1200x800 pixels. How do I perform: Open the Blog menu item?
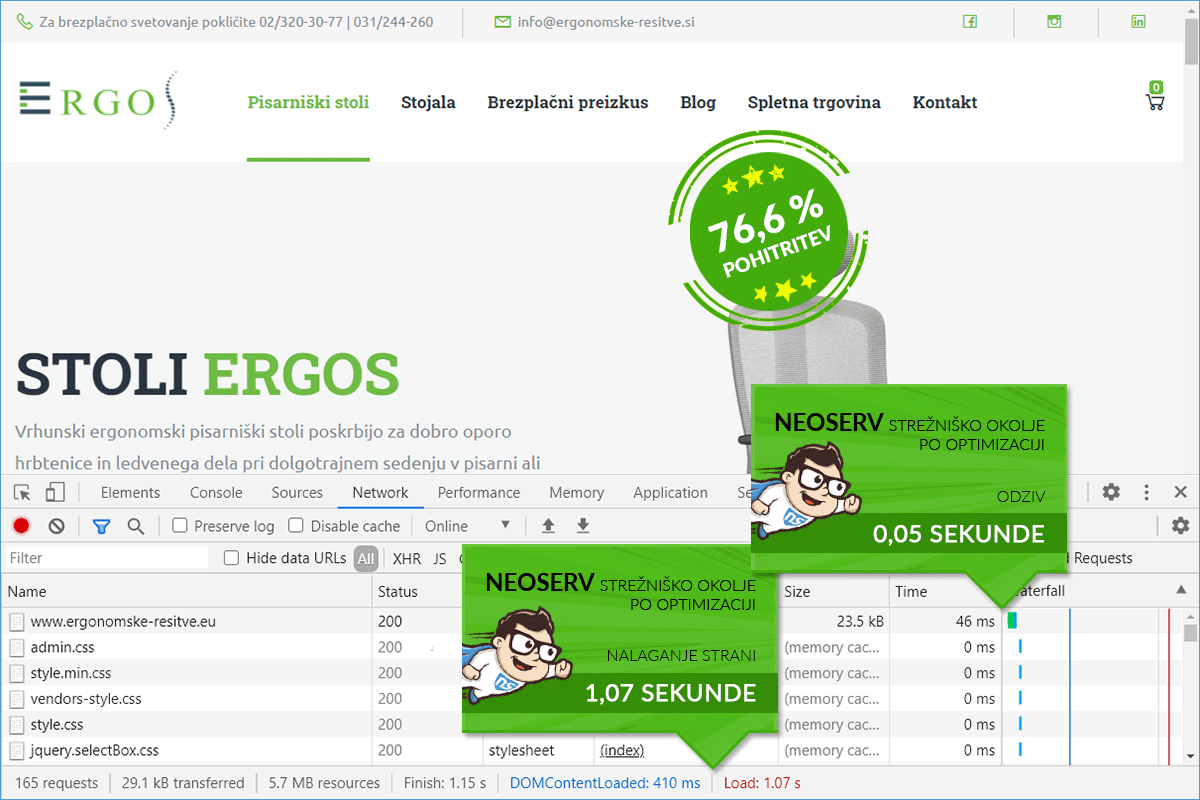click(698, 102)
